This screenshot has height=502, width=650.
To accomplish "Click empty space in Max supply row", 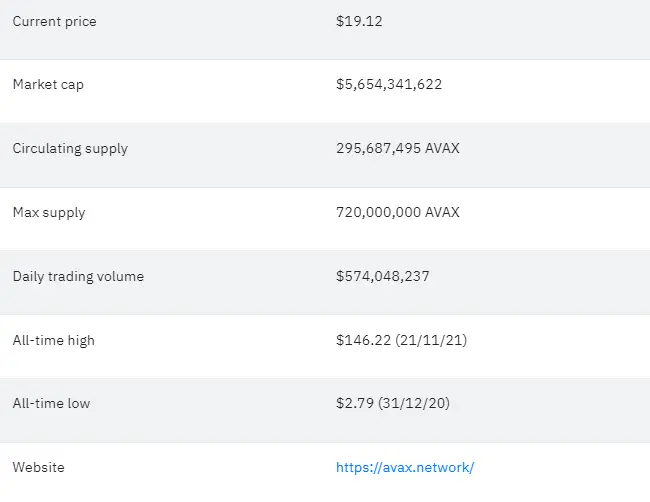I will 555,219.
